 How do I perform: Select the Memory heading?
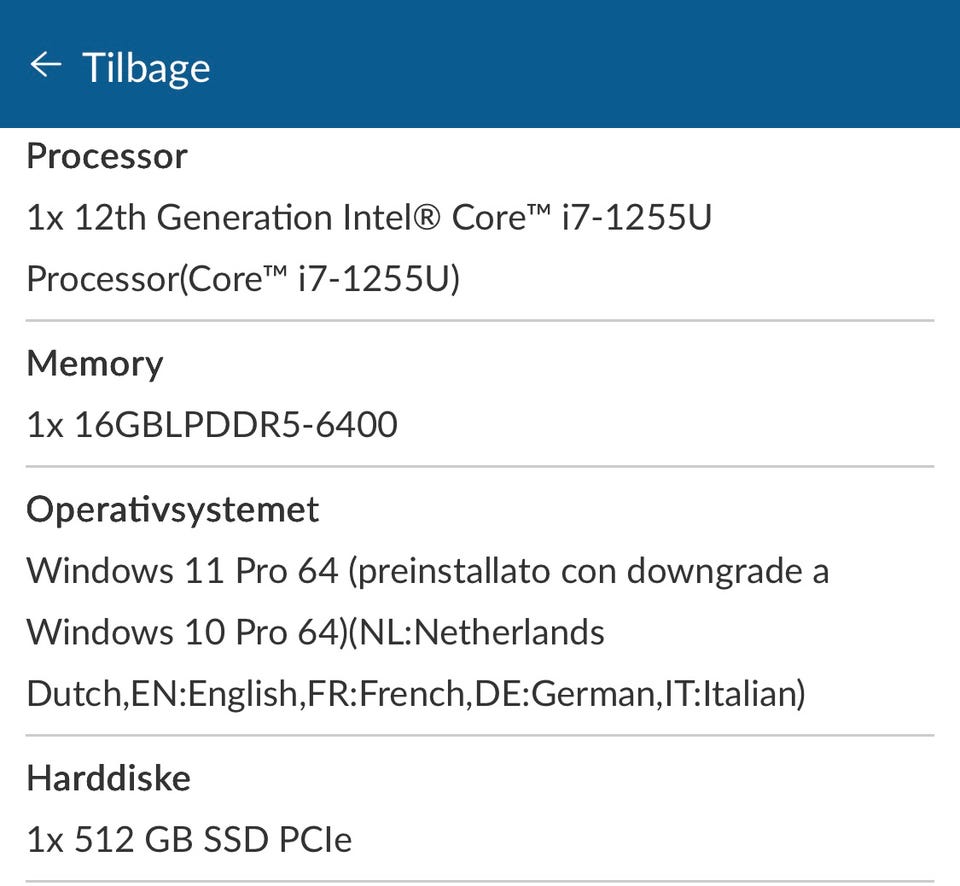click(94, 363)
